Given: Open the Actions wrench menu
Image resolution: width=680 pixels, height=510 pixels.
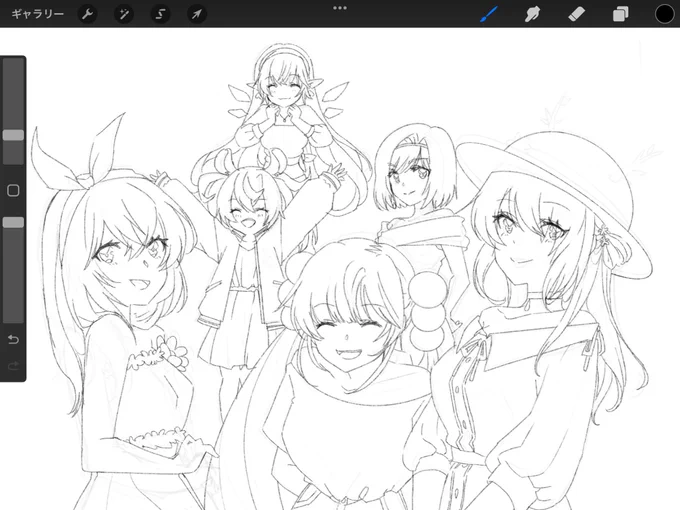Looking at the screenshot, I should coord(88,14).
